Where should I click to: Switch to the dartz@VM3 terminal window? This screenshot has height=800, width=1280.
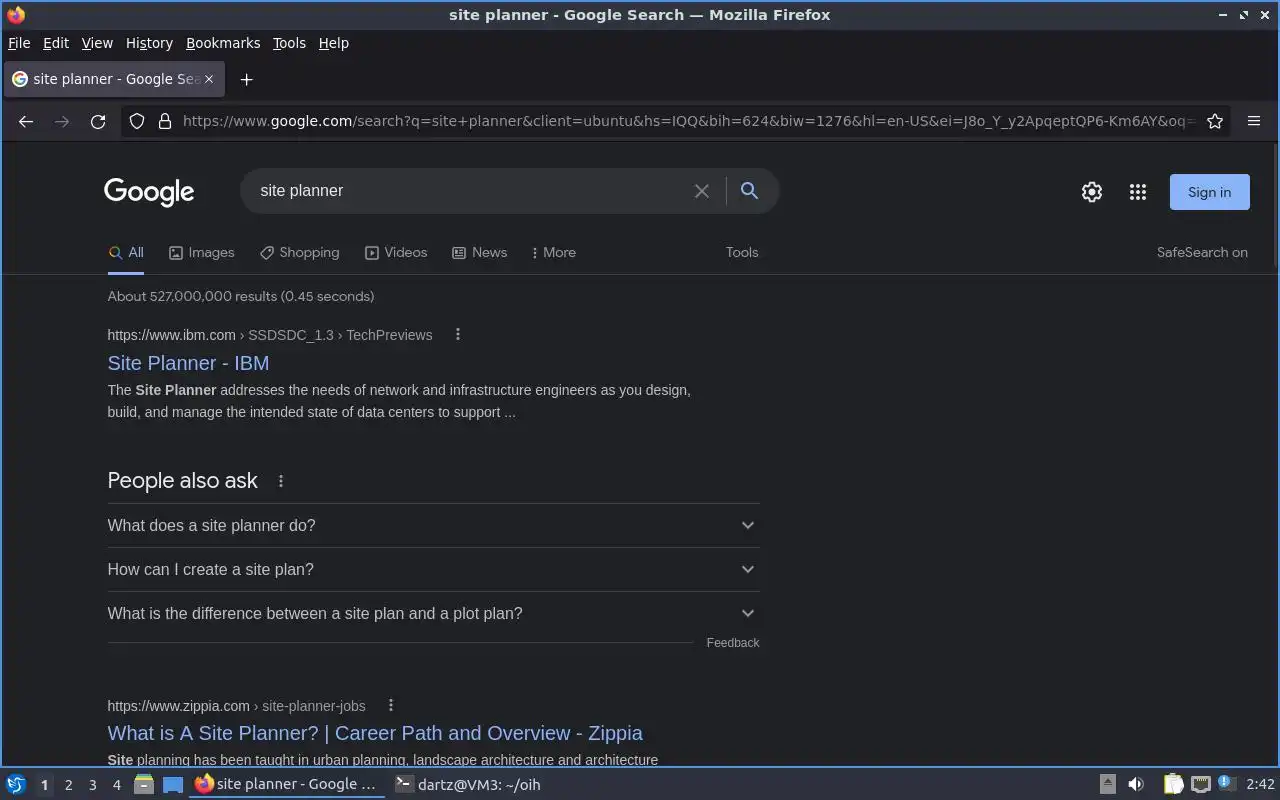(x=468, y=784)
